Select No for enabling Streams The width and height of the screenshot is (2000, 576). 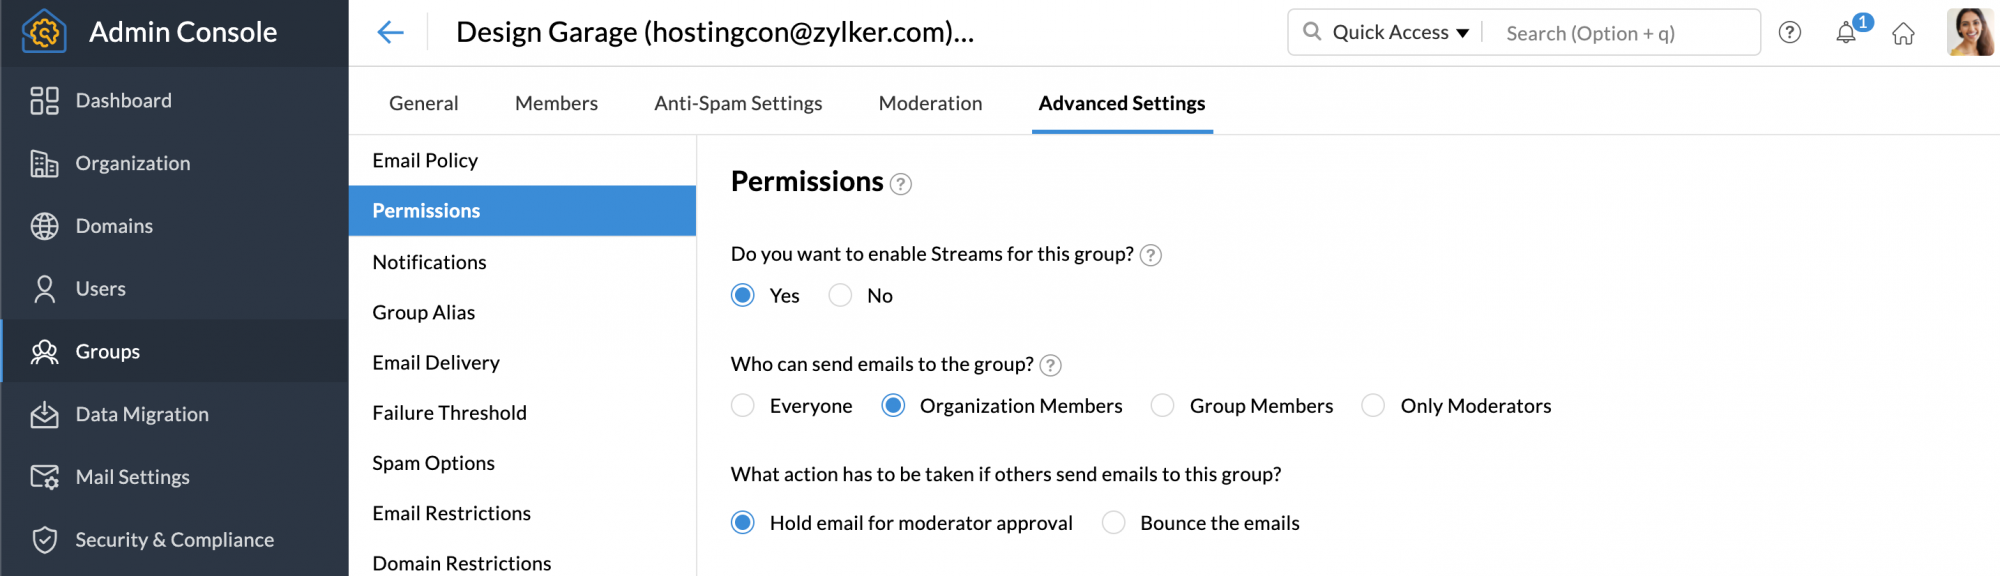[841, 296]
